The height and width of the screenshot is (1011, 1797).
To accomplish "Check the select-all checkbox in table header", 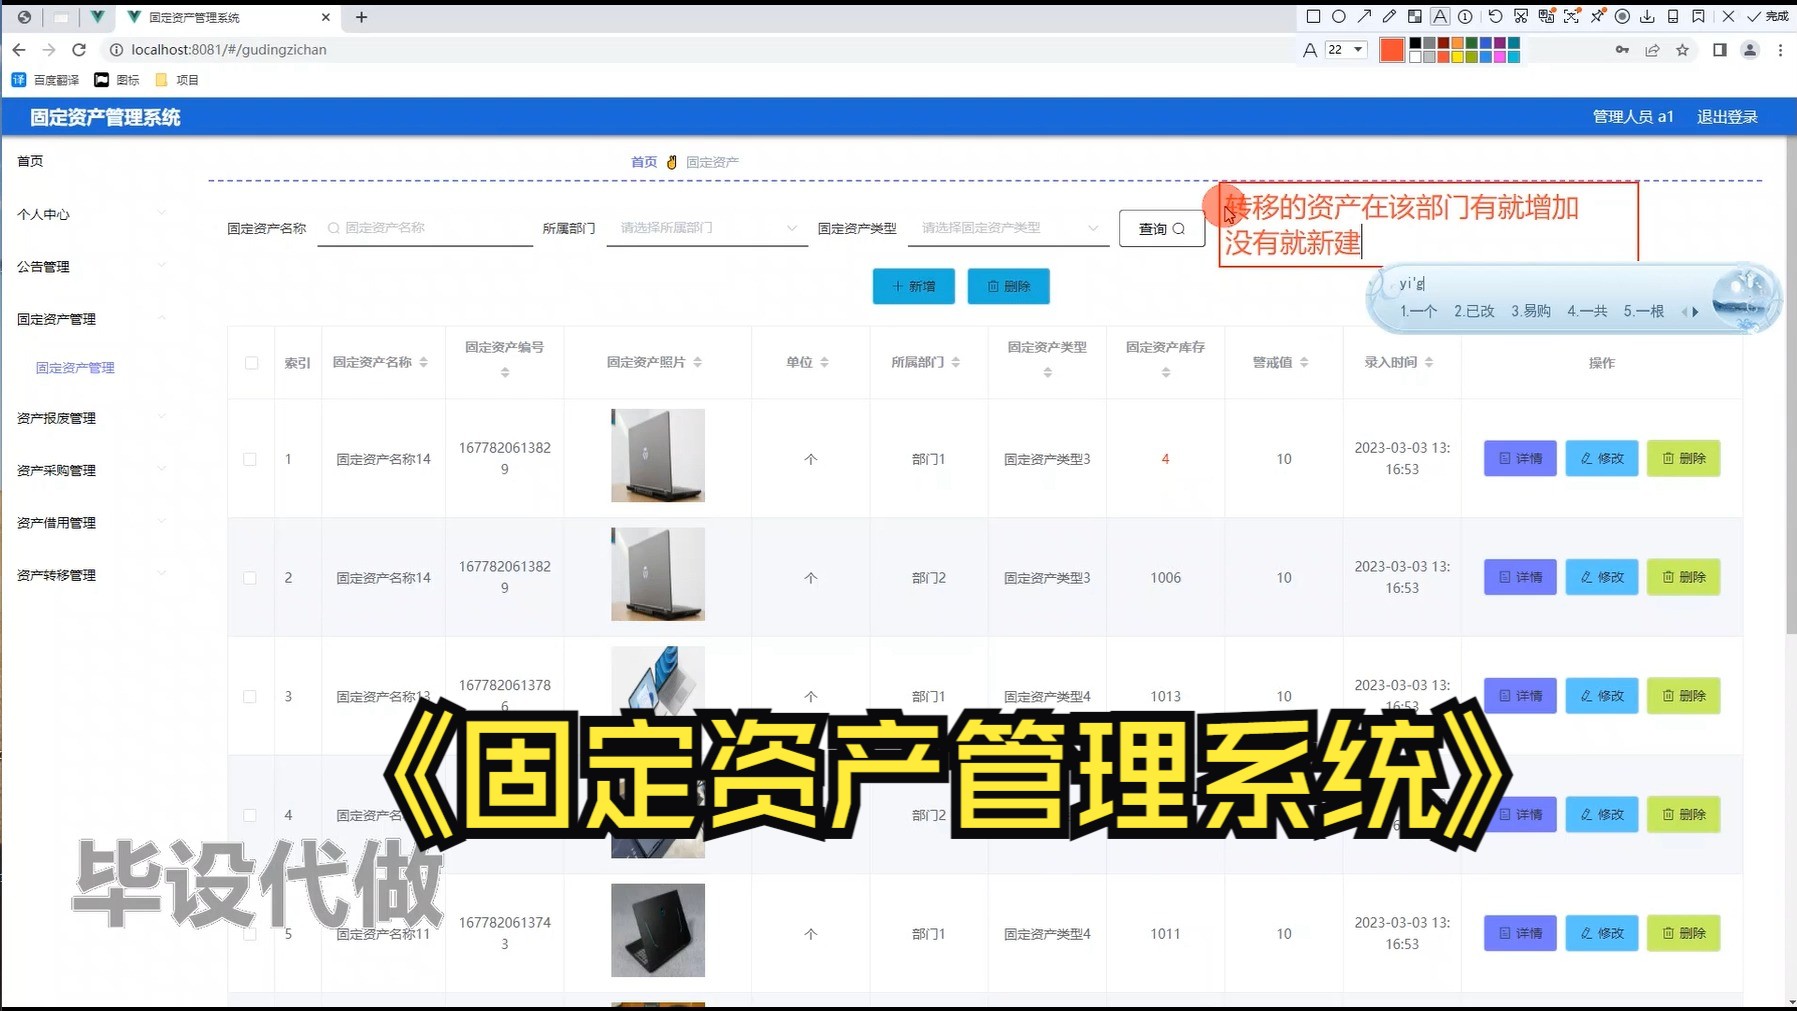I will 251,363.
